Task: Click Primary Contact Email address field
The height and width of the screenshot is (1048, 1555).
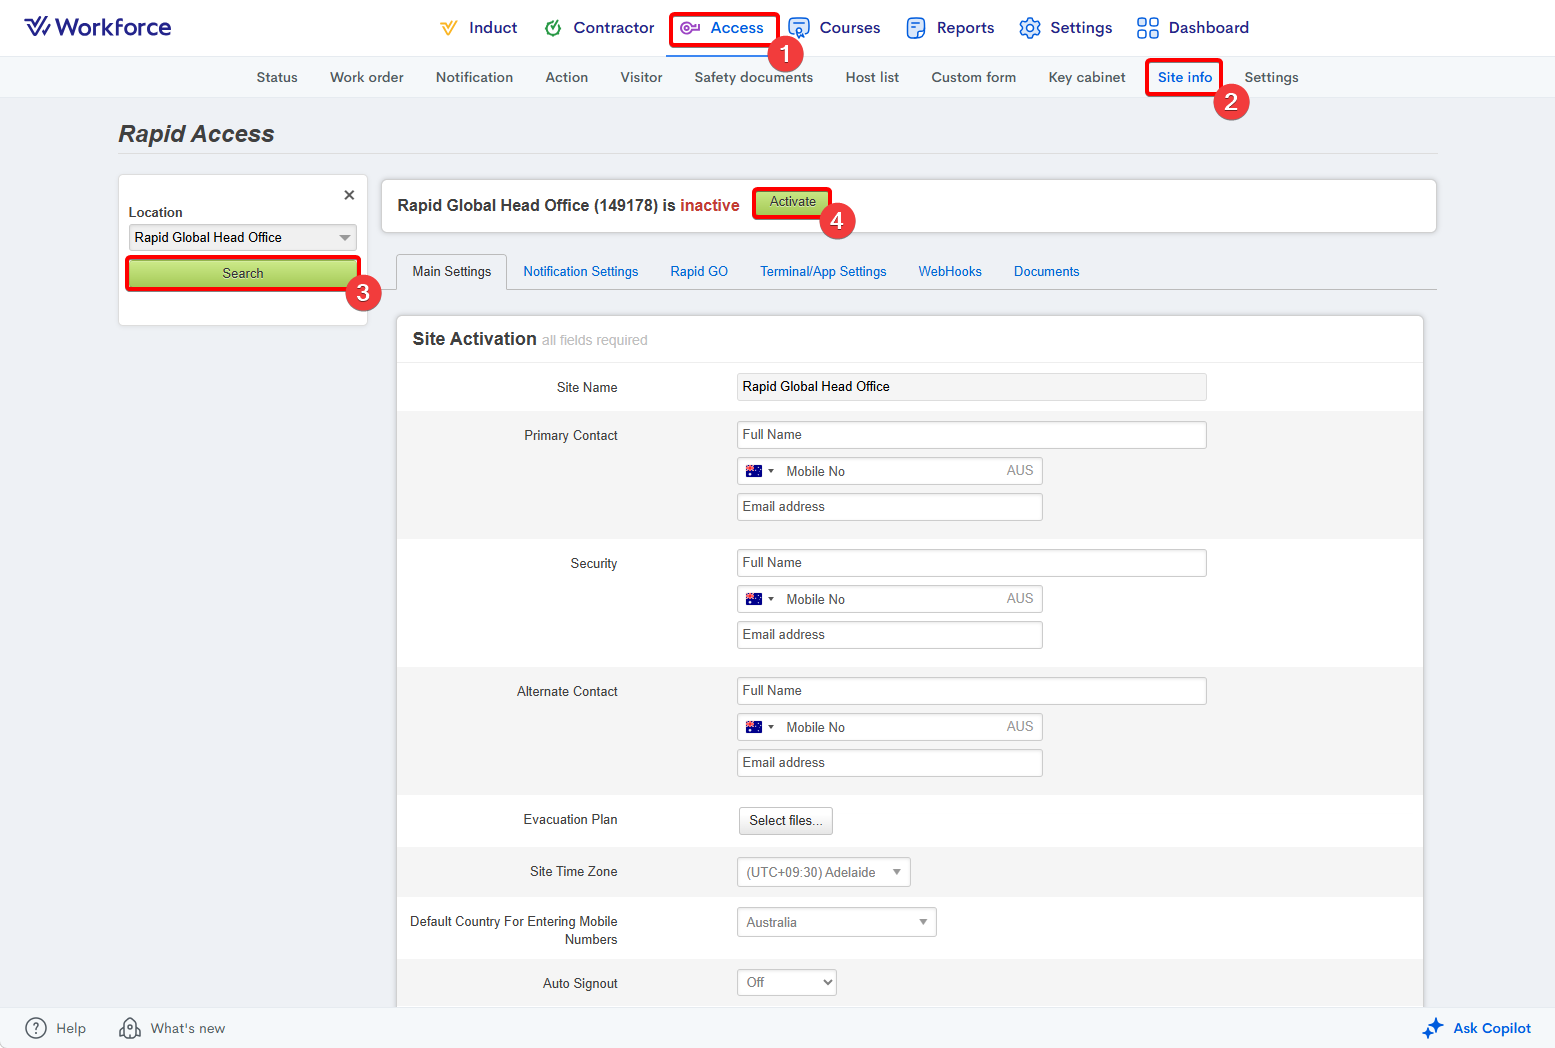Action: point(890,507)
